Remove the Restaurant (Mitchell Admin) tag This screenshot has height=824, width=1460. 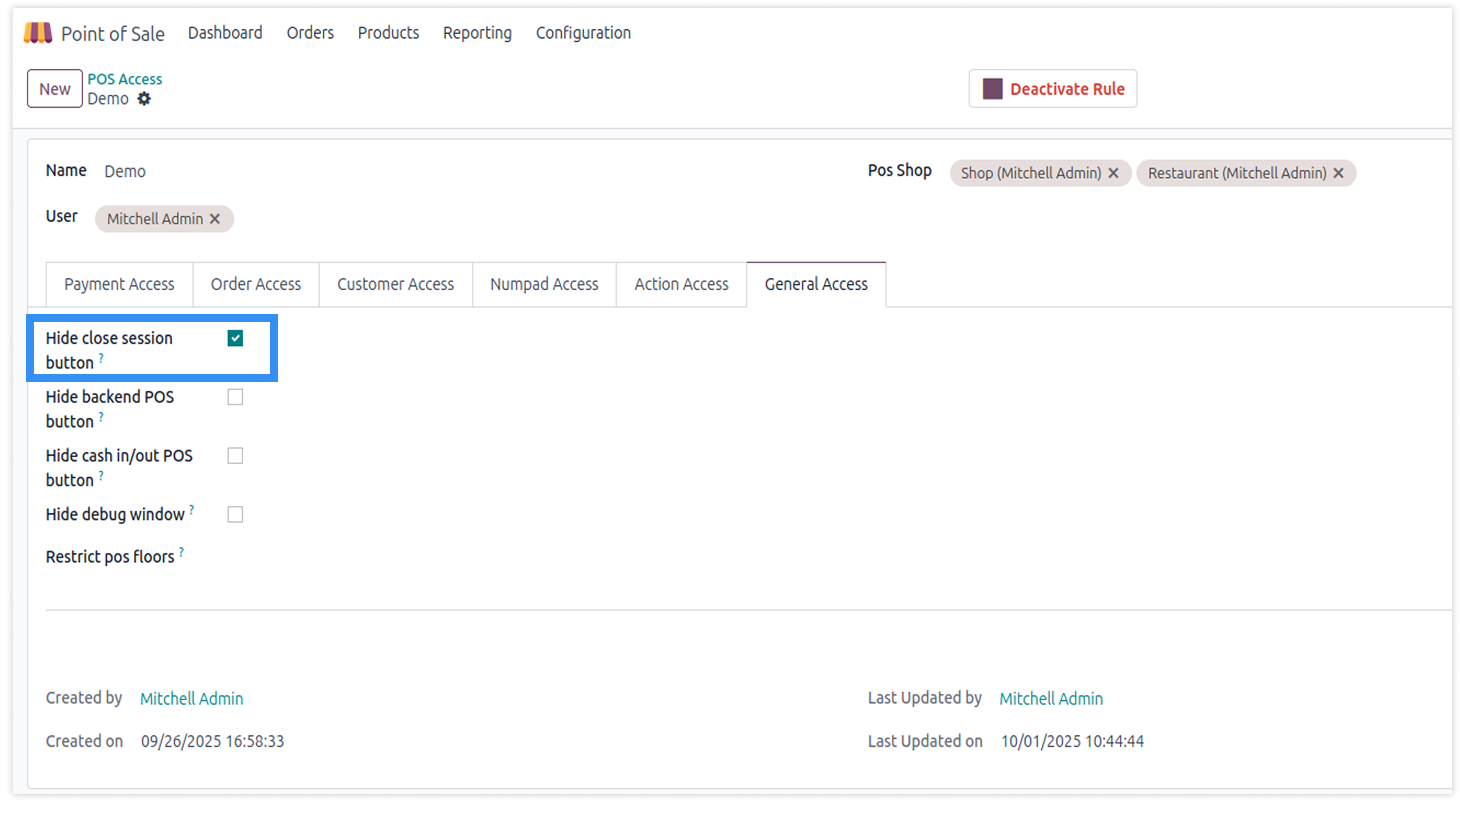pos(1338,173)
